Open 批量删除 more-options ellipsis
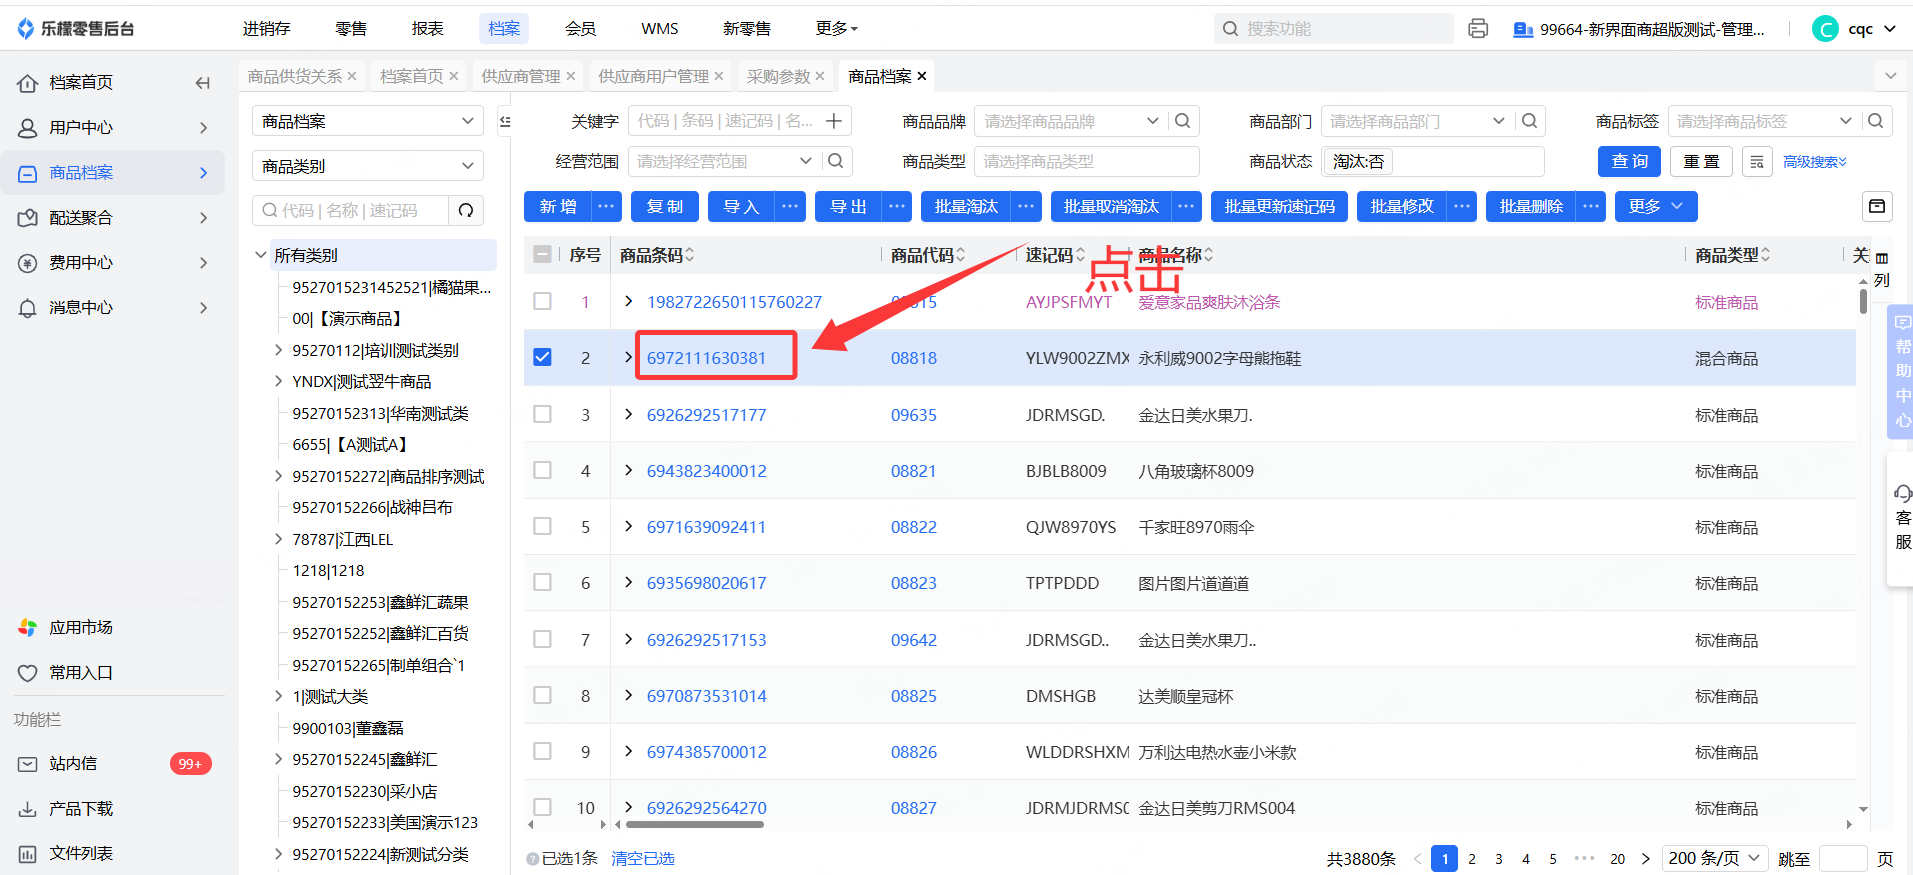This screenshot has width=1913, height=875. click(1591, 206)
